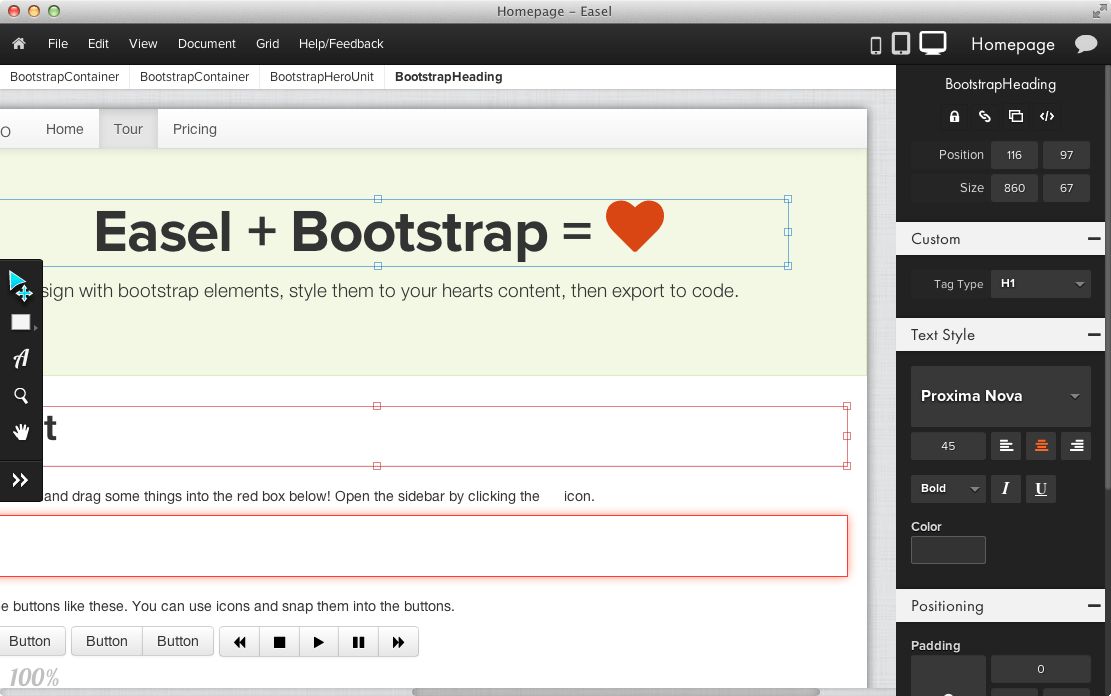1111x696 pixels.
Task: Open the Proxima Nova font dropdown
Action: [x=1000, y=396]
